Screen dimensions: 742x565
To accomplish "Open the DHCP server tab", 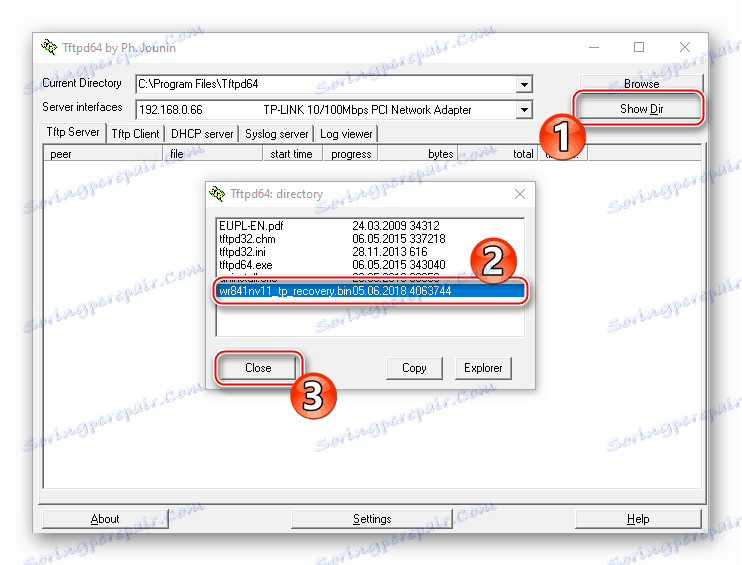I will click(202, 134).
